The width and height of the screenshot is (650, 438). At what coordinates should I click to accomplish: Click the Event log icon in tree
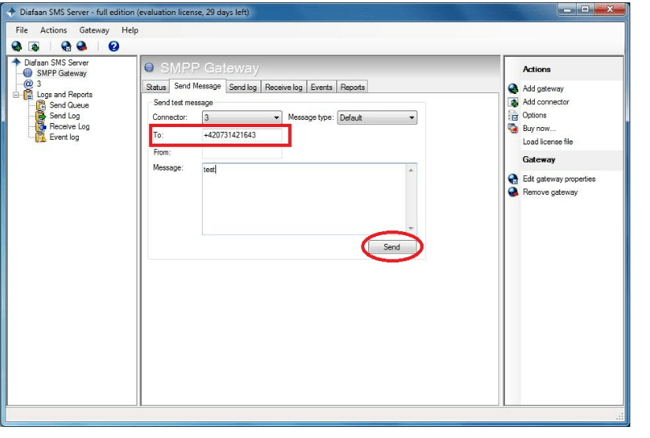[x=41, y=137]
